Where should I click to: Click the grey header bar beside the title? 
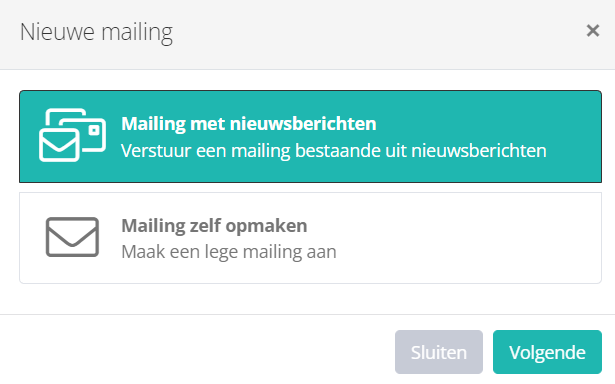tap(377, 32)
